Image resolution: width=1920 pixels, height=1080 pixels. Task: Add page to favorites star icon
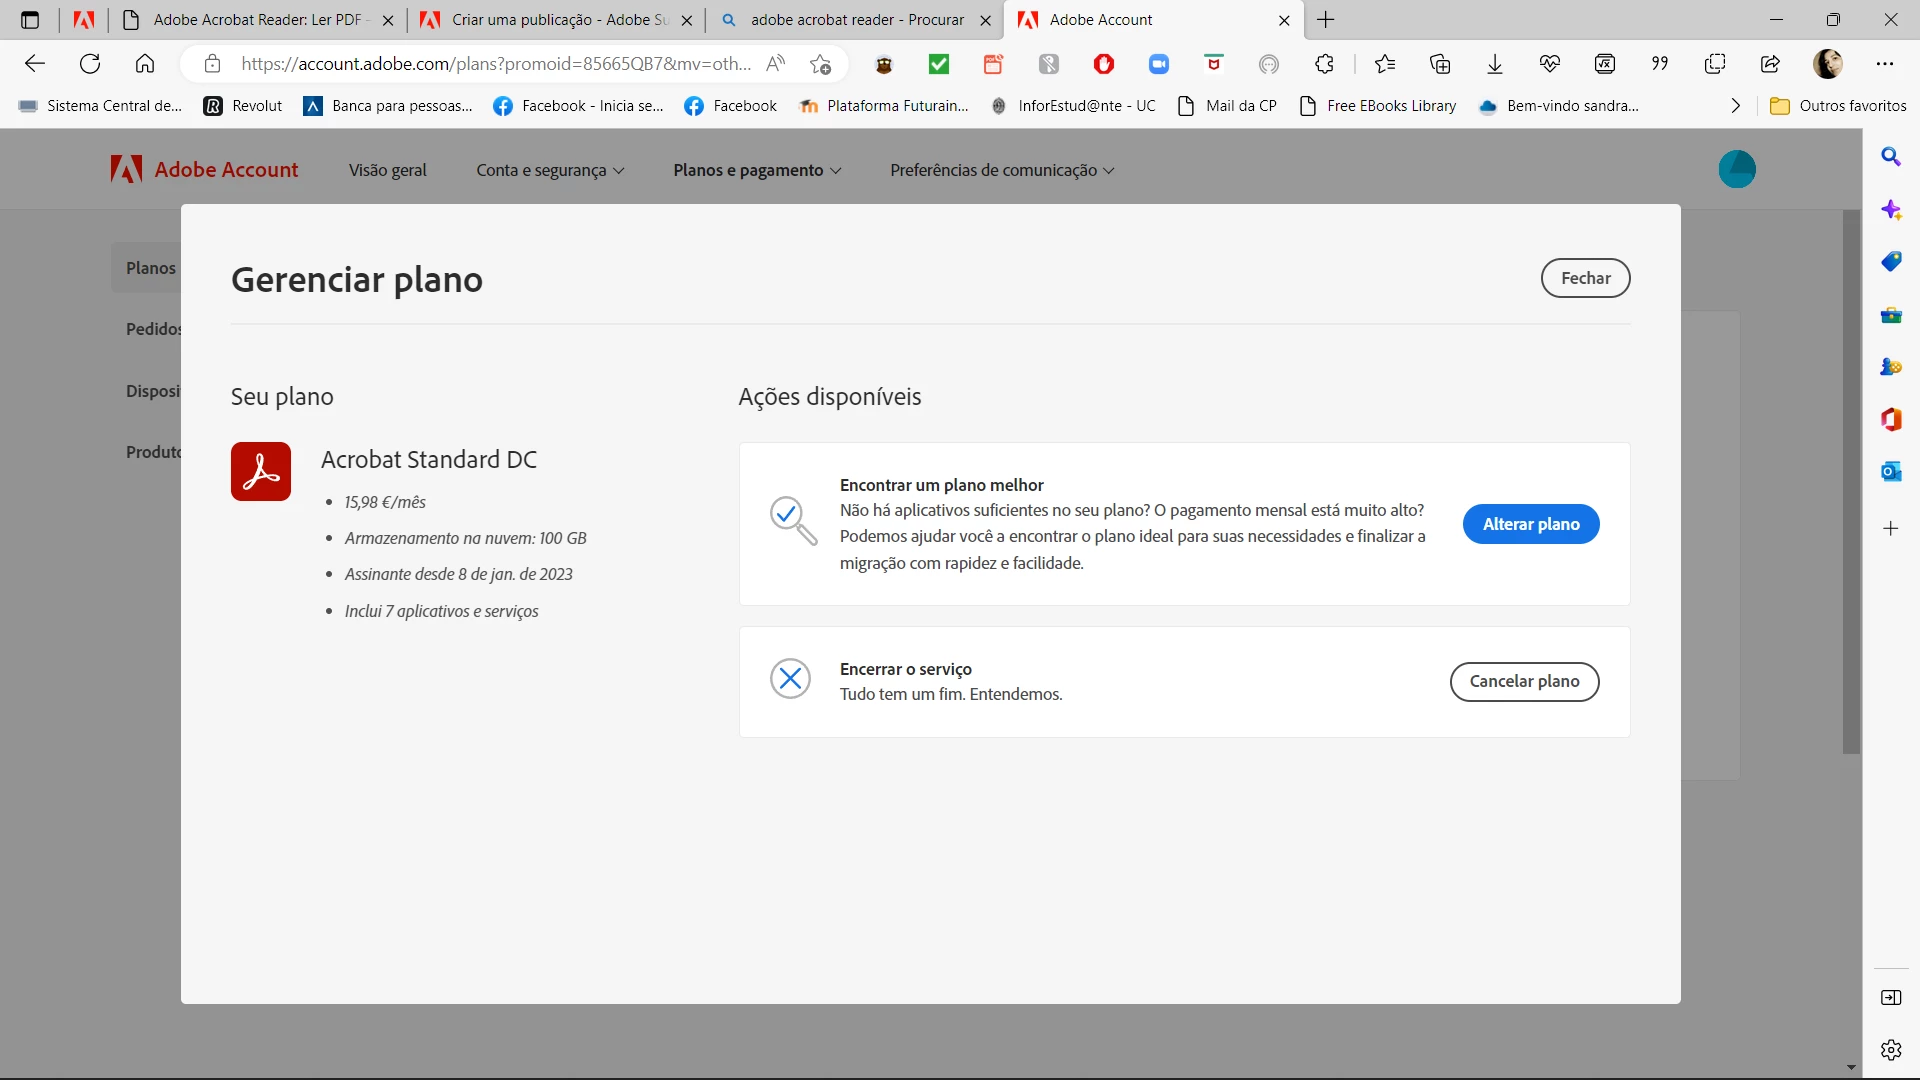820,64
